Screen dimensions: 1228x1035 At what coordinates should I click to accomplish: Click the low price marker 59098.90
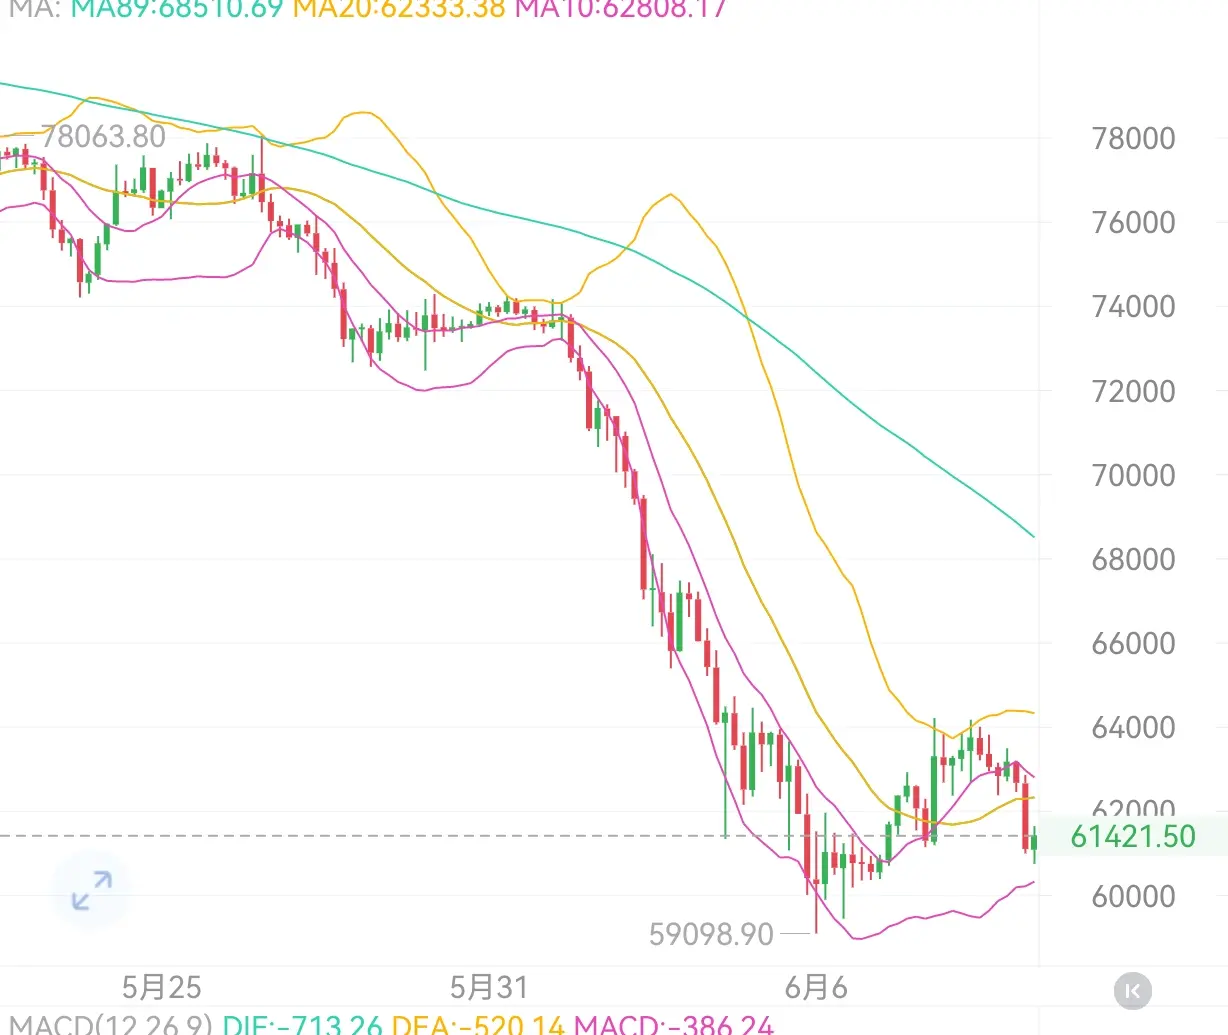point(711,934)
